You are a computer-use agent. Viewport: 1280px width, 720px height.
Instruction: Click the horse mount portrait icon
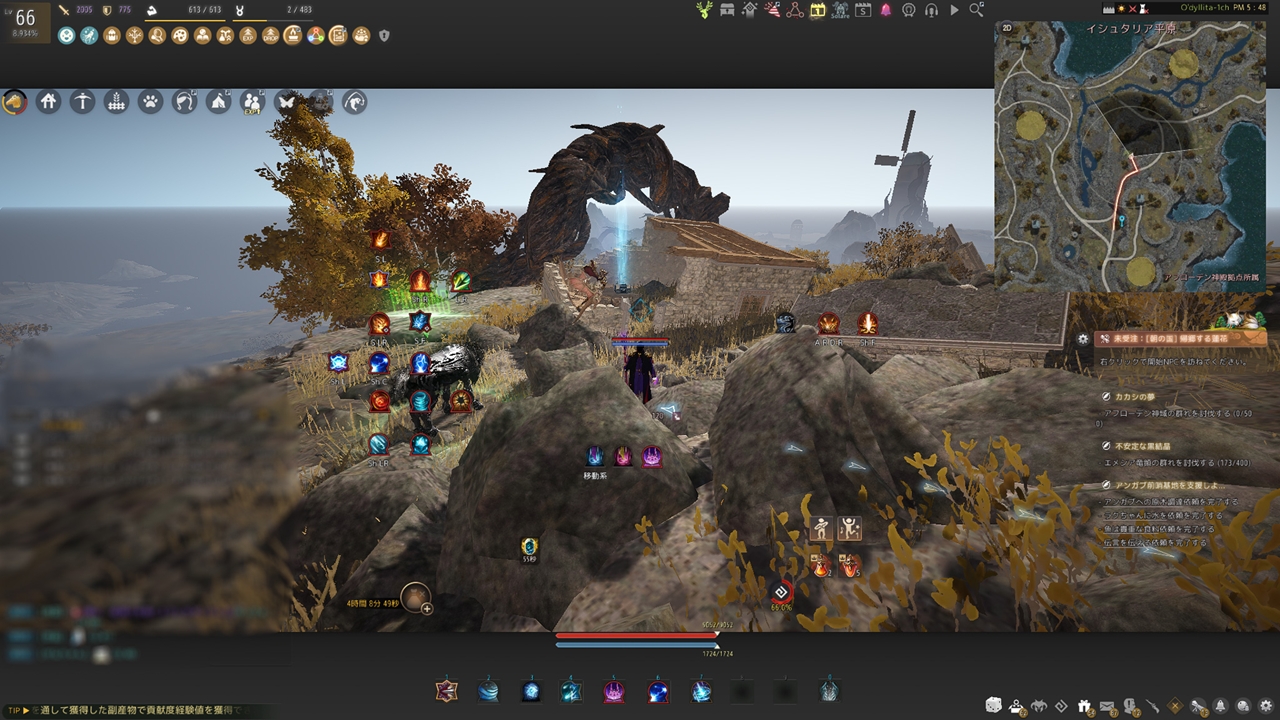pos(14,102)
